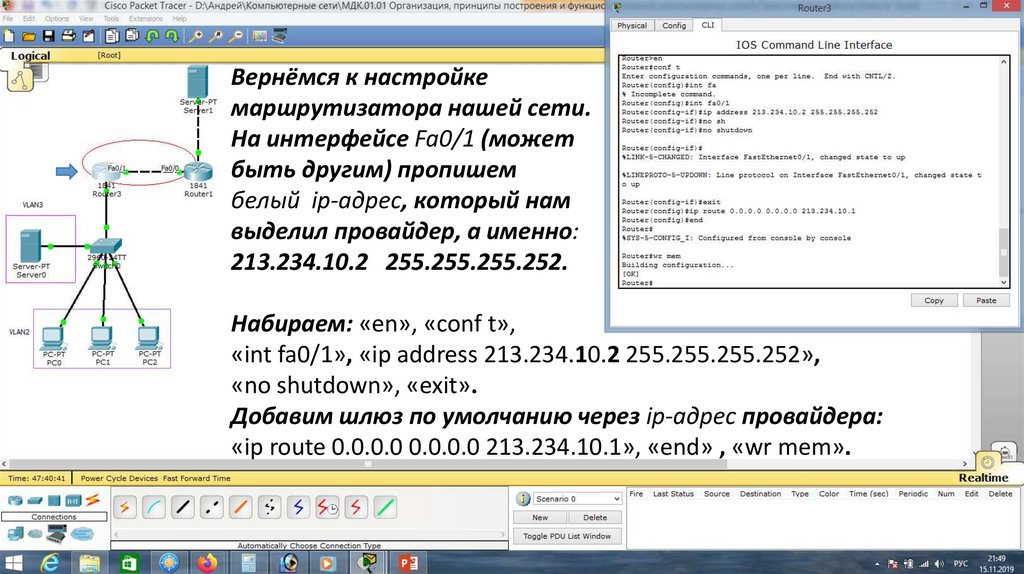The image size is (1024, 574).
Task: Click the Server0 device on the canvas
Action: (x=30, y=246)
